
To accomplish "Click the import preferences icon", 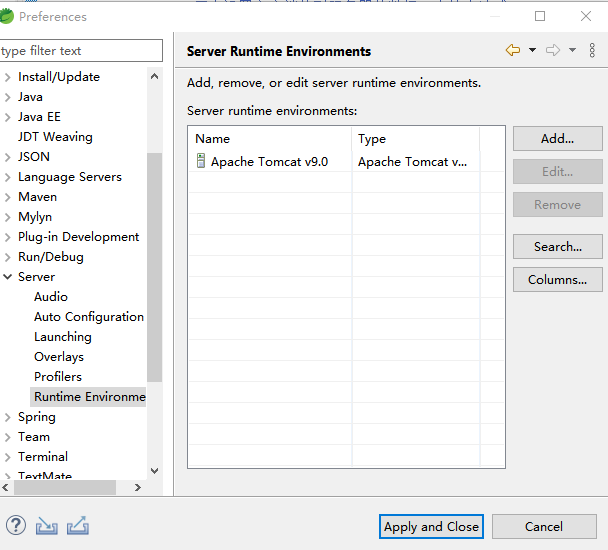I will click(47, 526).
